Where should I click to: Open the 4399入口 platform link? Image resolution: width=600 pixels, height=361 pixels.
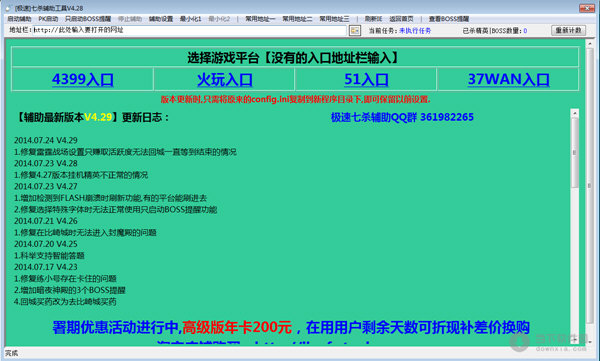click(x=83, y=79)
